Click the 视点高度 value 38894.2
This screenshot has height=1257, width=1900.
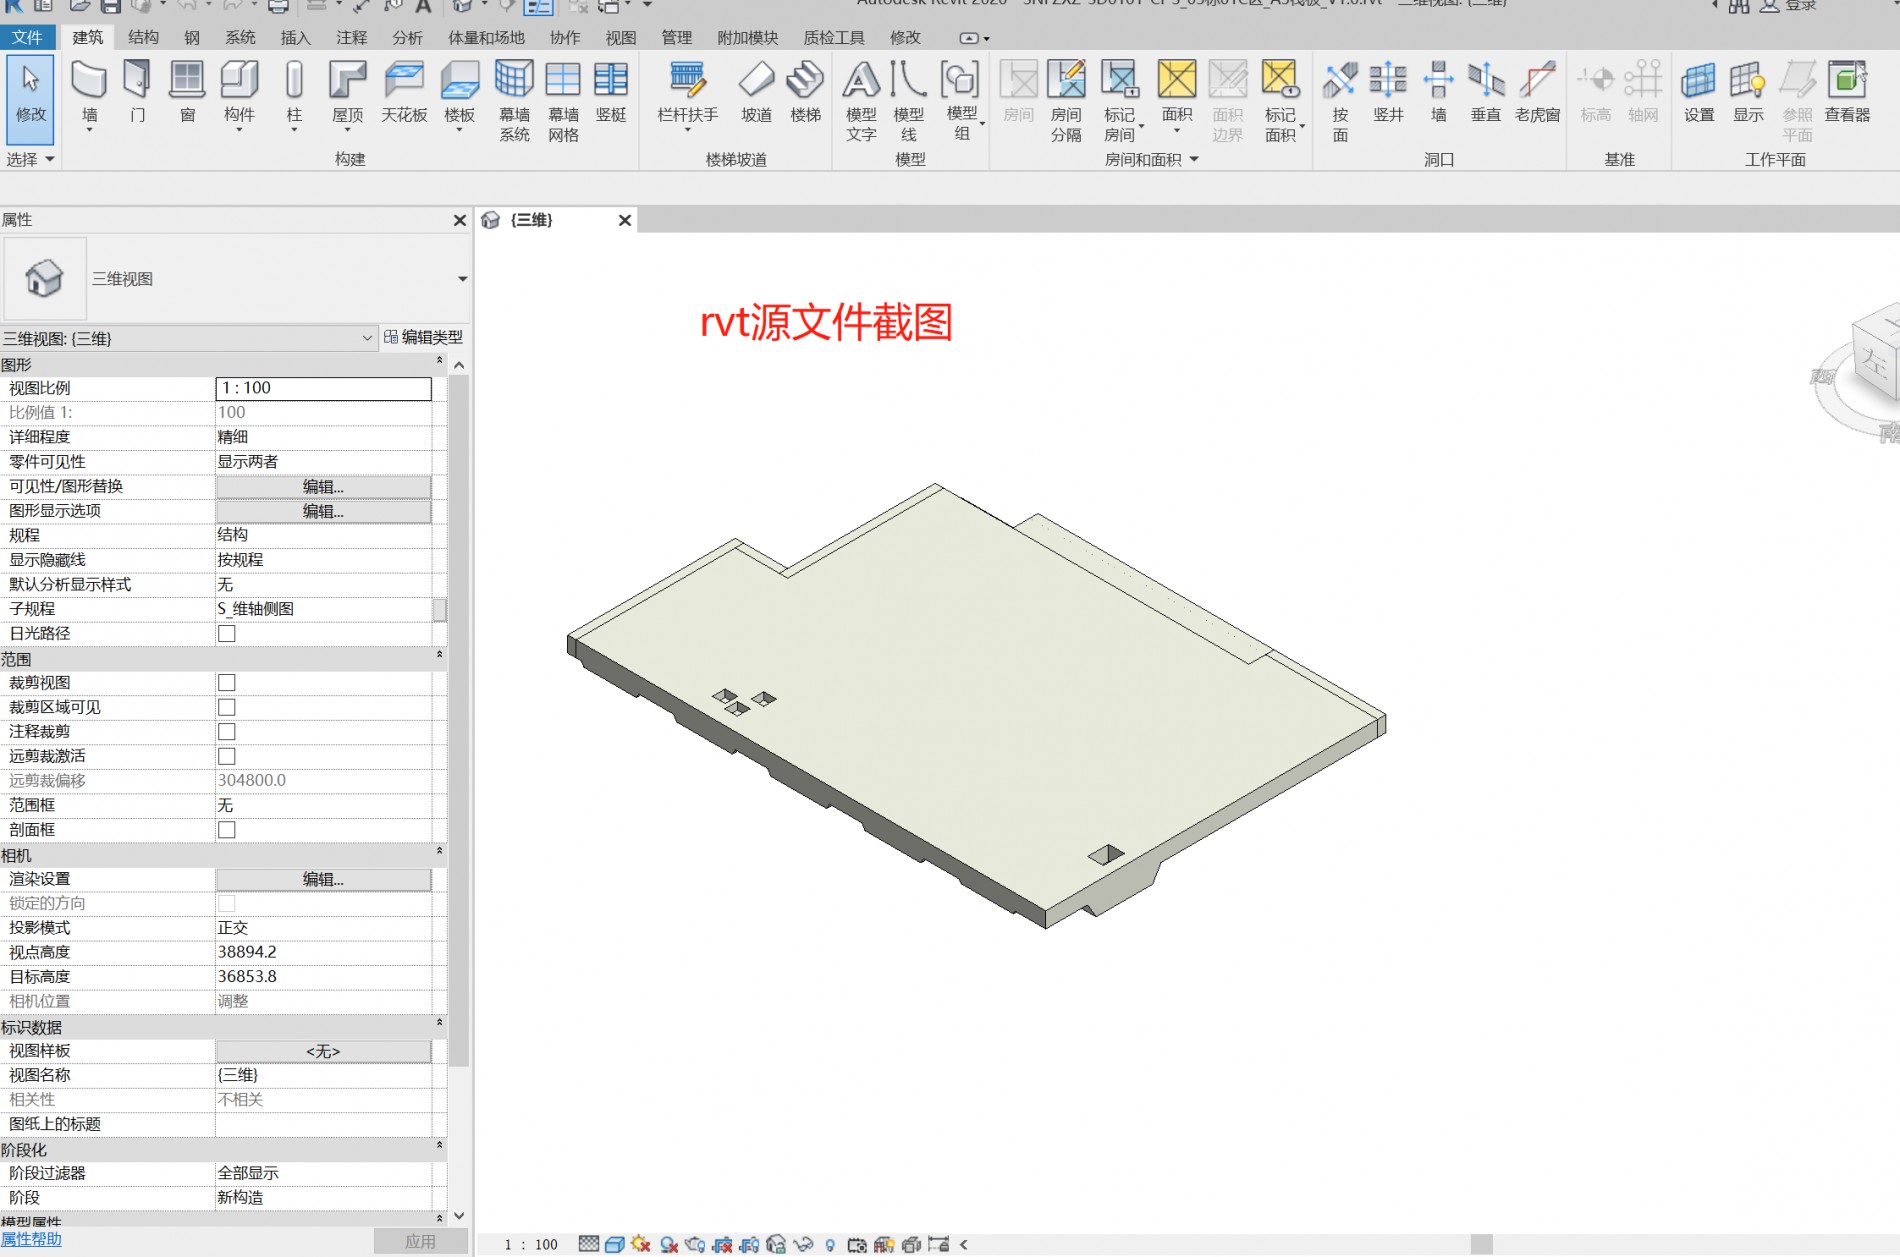247,952
